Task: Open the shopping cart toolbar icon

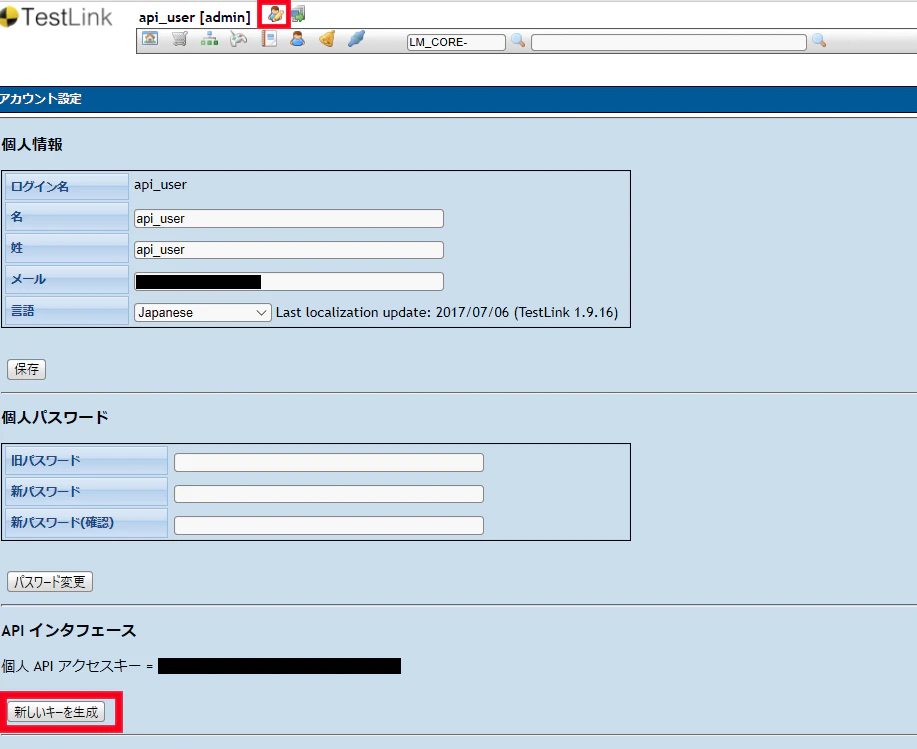Action: tap(180, 39)
